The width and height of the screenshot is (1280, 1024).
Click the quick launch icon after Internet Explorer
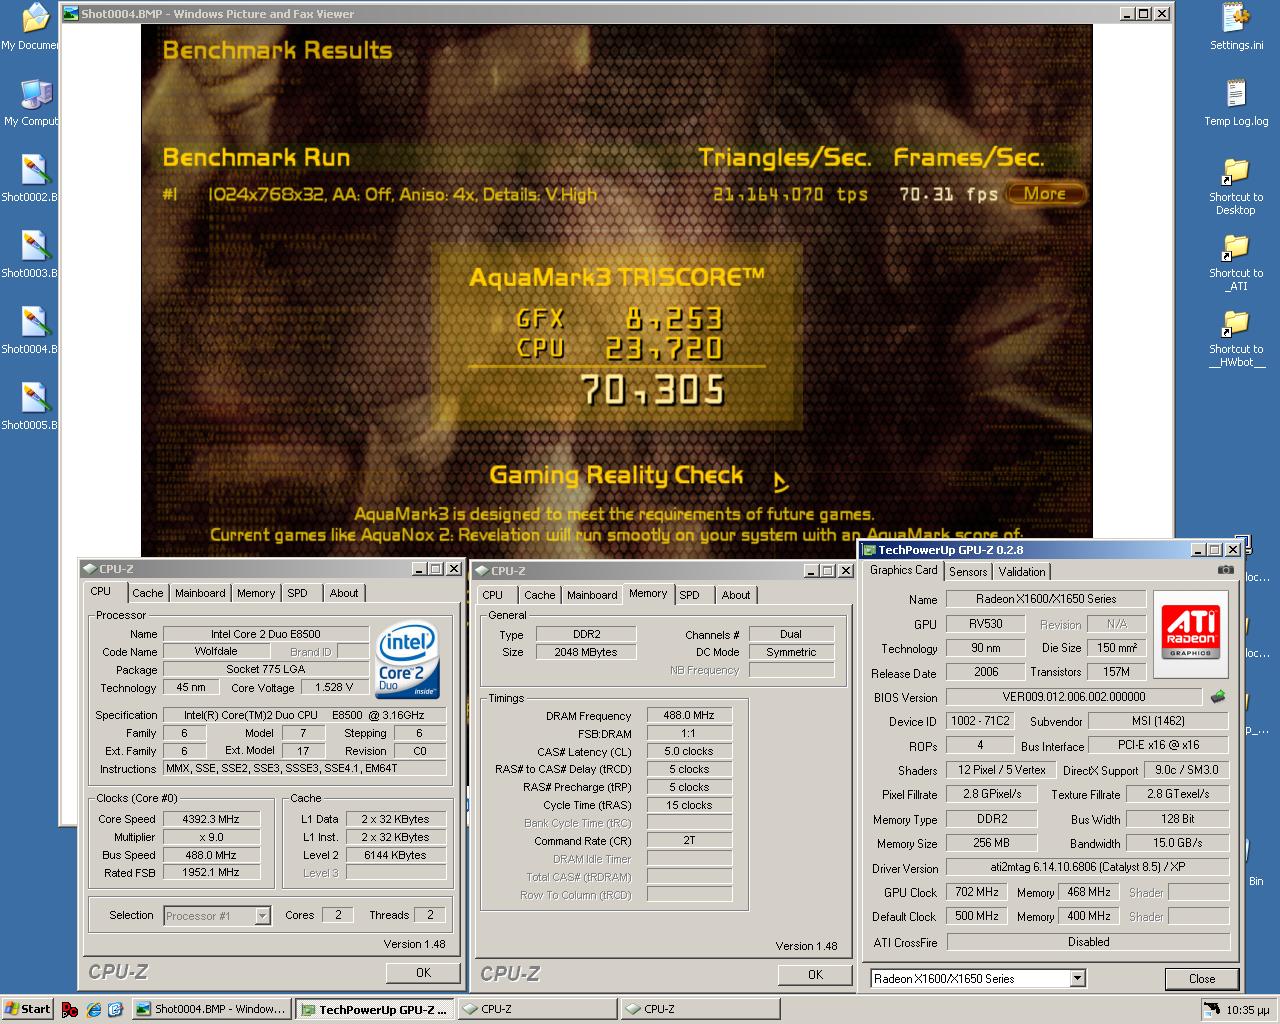115,1009
